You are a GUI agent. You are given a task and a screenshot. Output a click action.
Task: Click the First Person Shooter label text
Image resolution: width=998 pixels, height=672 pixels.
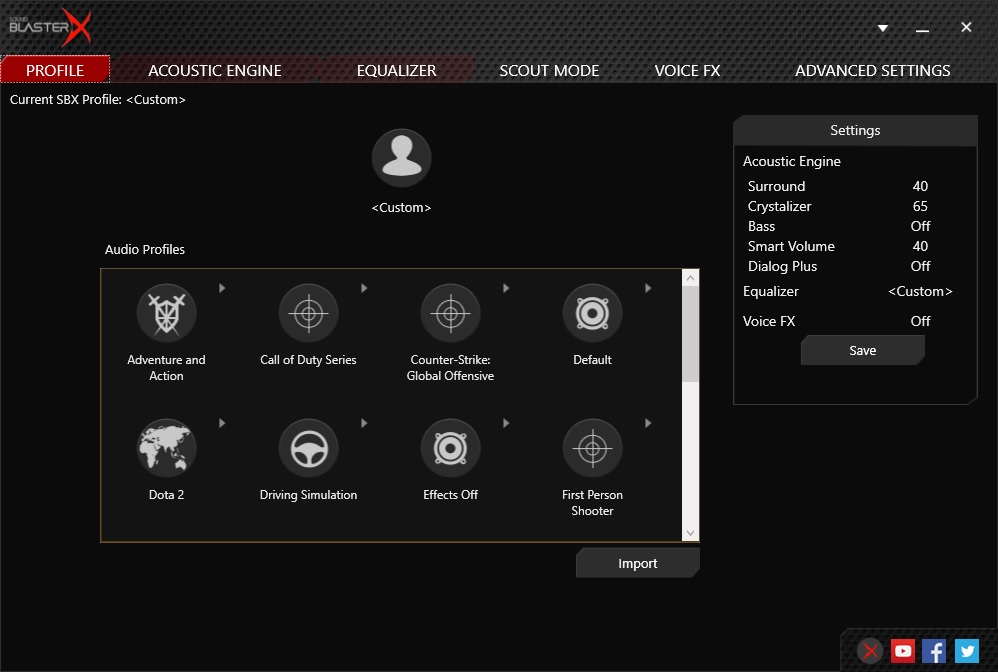[x=593, y=503]
